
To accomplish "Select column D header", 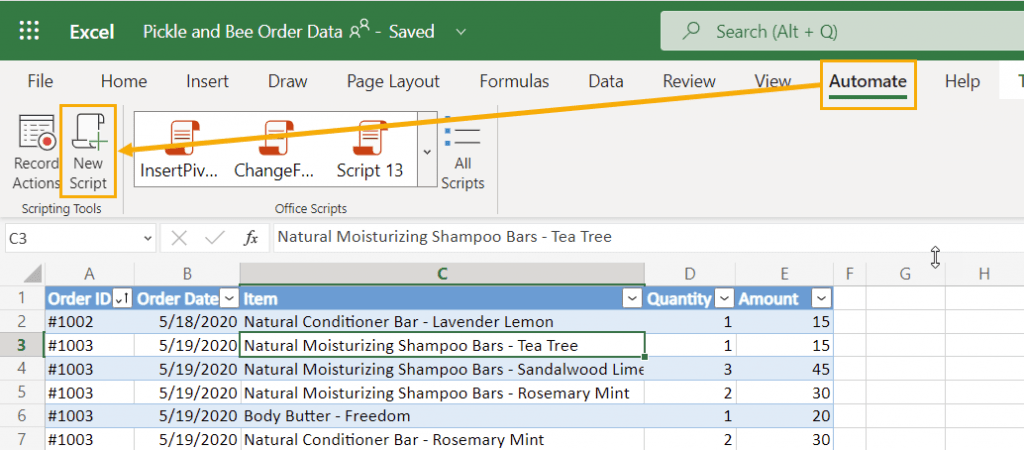I will point(690,274).
